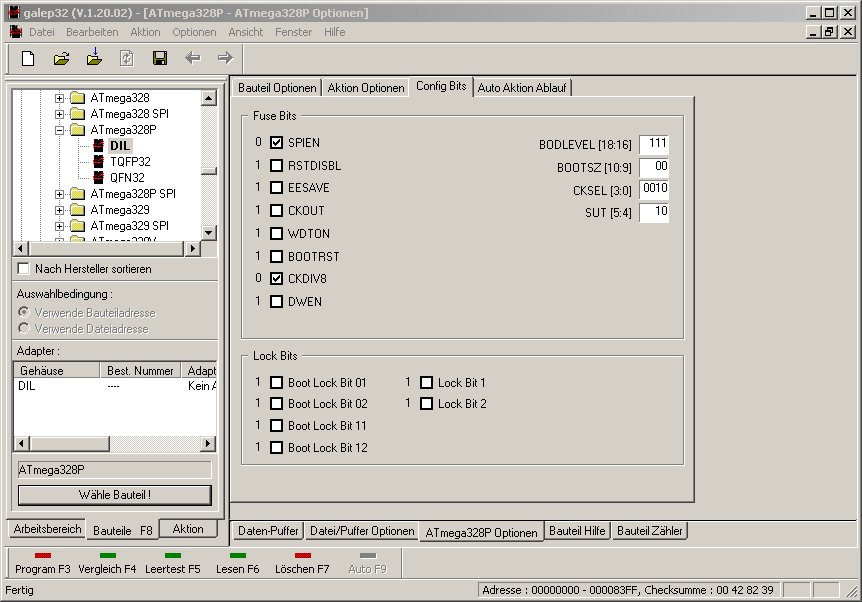Expand the ATmega329 SPI tree node

point(59,226)
